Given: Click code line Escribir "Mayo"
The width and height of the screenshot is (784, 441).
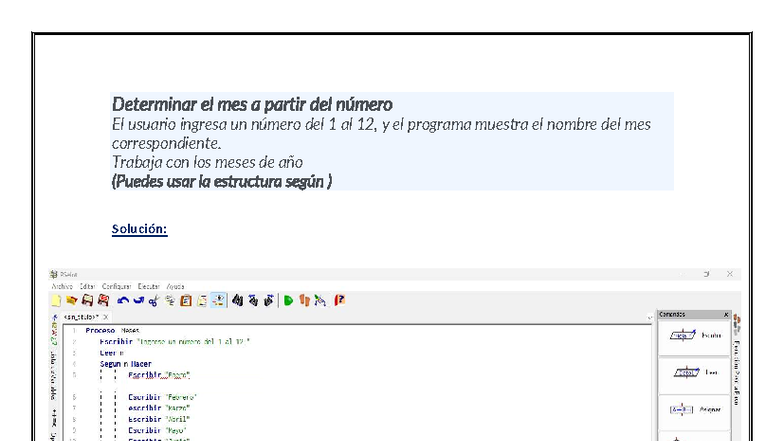Looking at the screenshot, I should click(158, 430).
